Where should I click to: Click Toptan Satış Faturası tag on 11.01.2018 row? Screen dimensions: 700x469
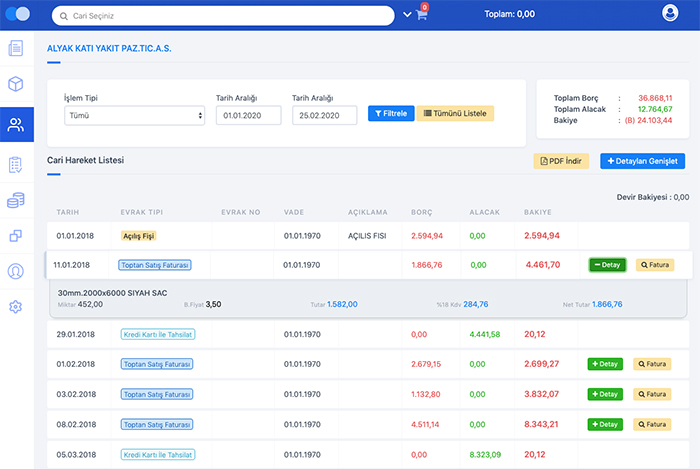pyautogui.click(x=154, y=265)
